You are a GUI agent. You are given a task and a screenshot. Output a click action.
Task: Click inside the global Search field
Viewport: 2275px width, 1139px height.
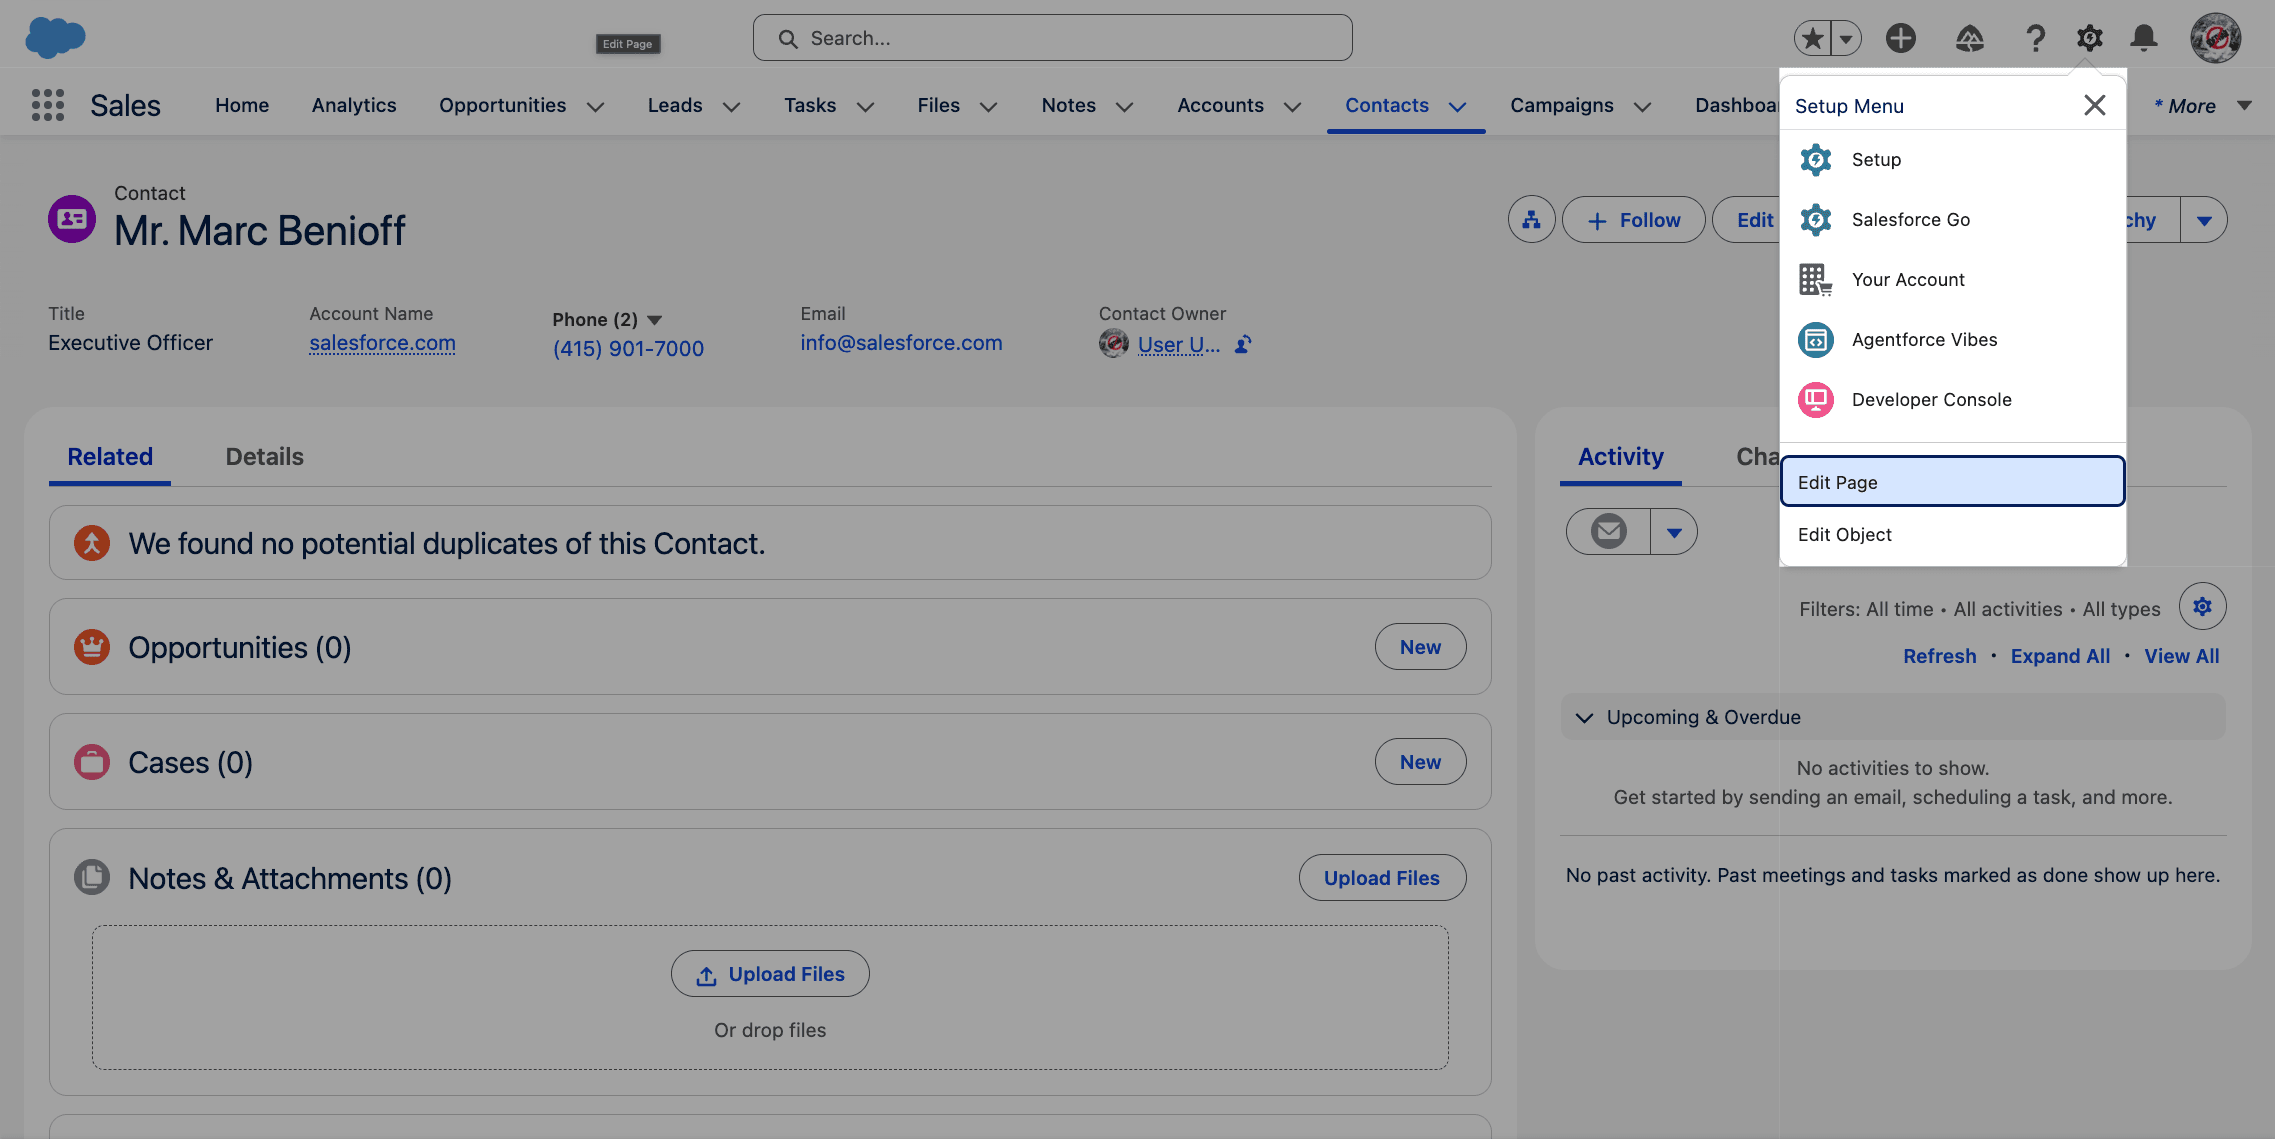(1050, 37)
